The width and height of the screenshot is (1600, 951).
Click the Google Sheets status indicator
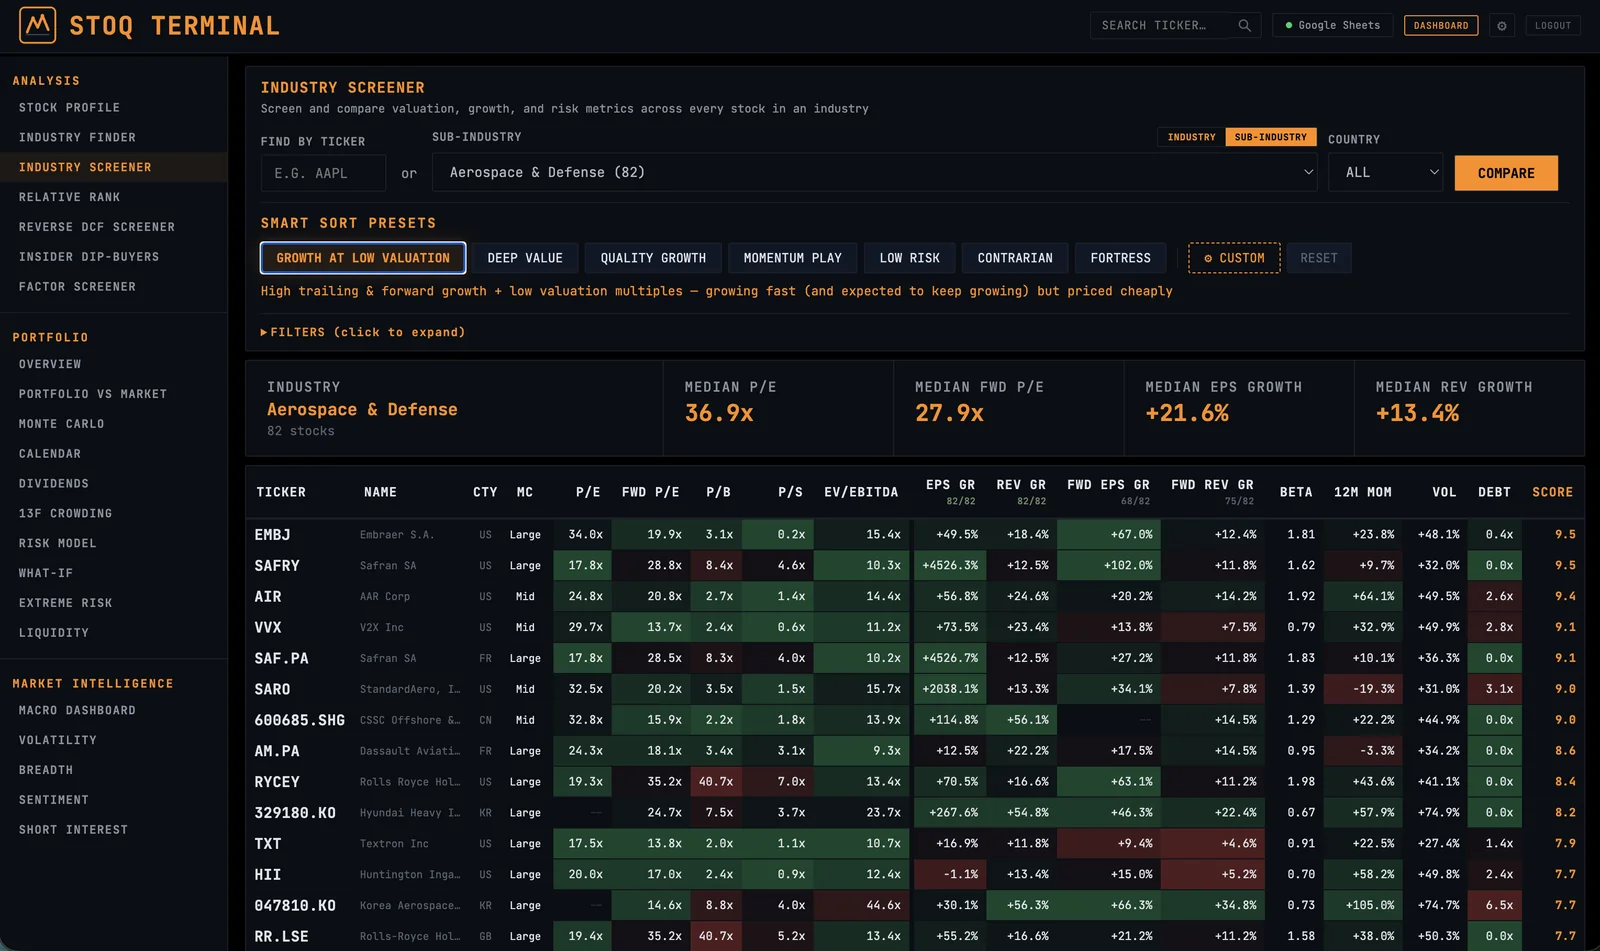coord(1332,26)
